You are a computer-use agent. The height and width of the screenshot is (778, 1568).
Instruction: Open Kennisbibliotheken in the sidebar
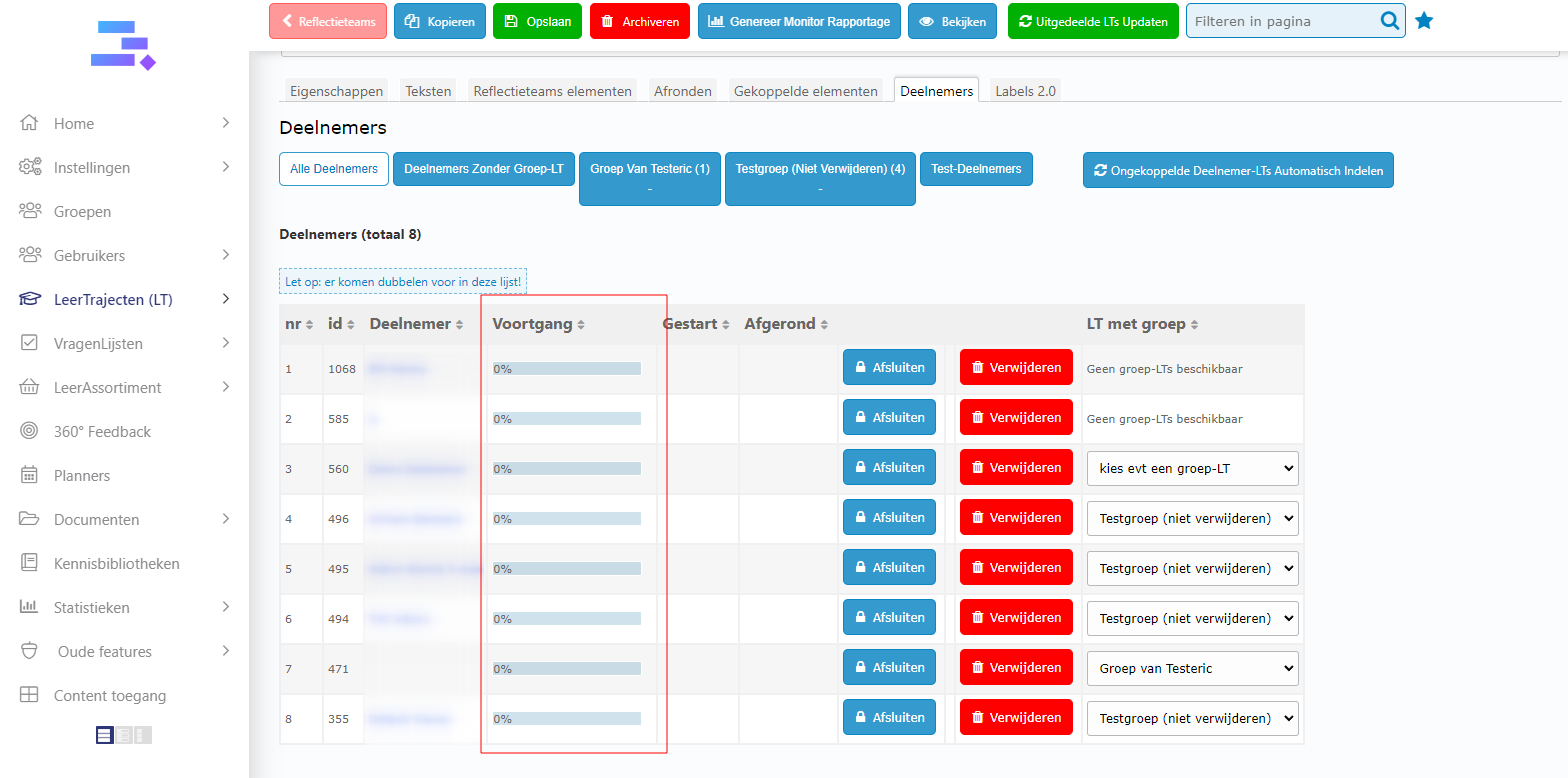click(x=116, y=564)
